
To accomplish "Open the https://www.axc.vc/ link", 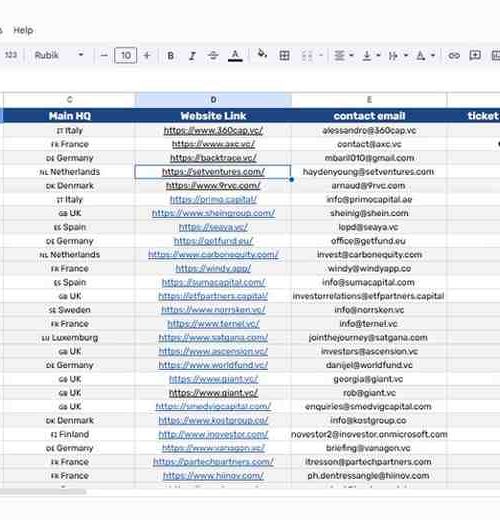I will click(x=213, y=144).
